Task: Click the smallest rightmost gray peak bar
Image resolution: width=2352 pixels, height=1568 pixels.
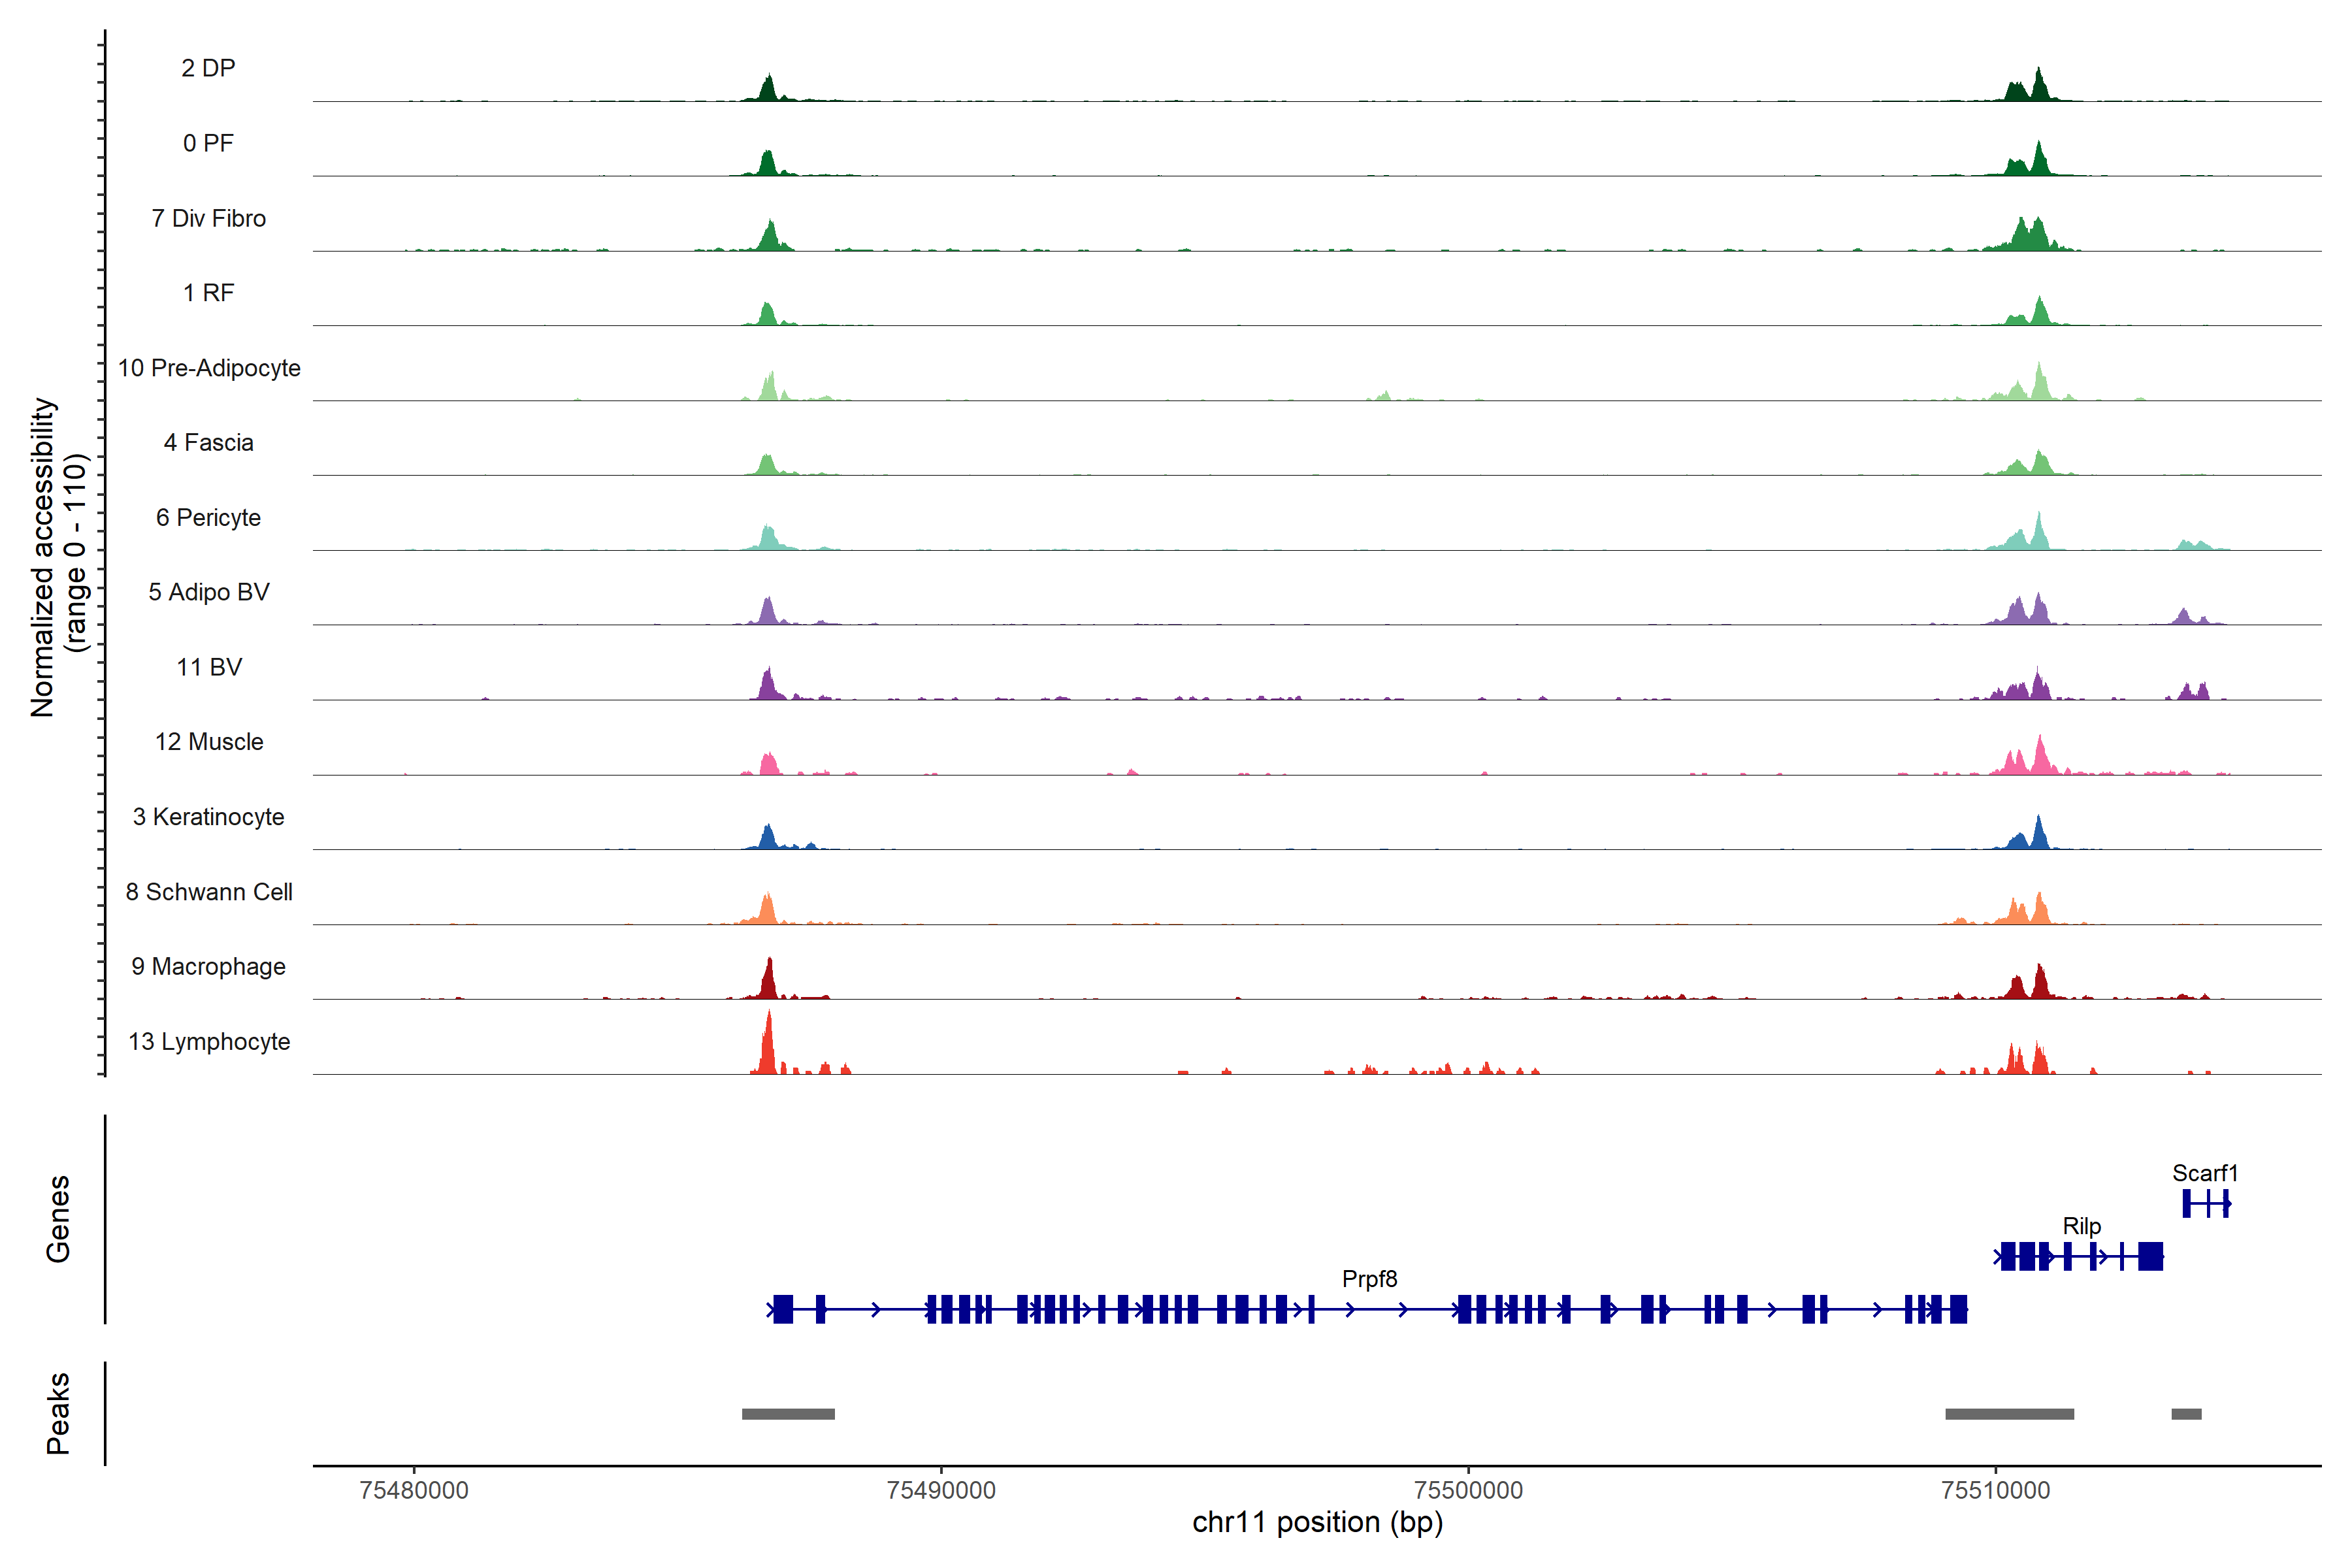Action: click(2186, 1414)
